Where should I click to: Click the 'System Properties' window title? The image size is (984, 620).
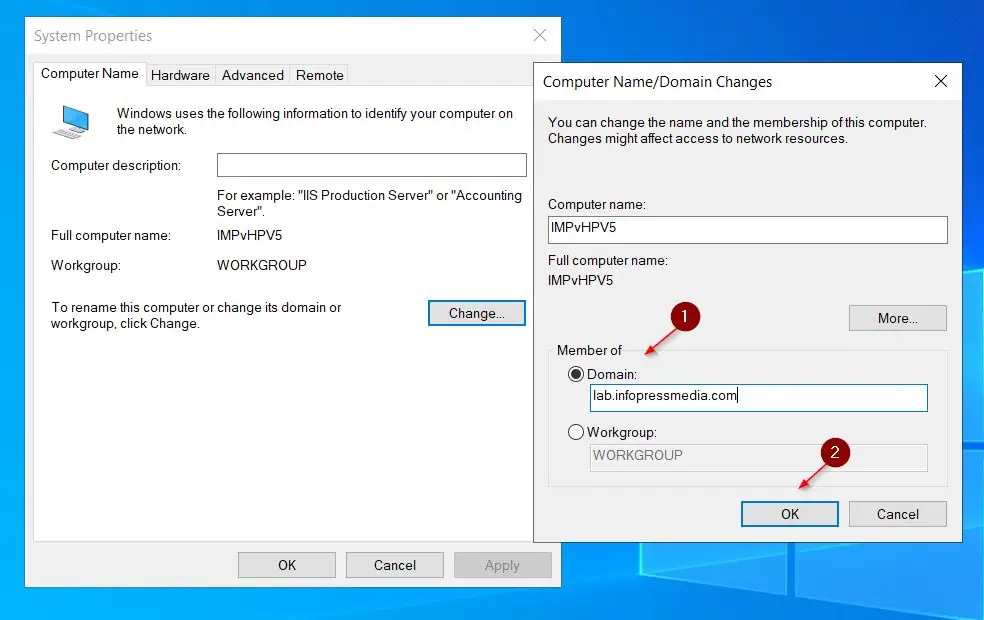[x=93, y=36]
